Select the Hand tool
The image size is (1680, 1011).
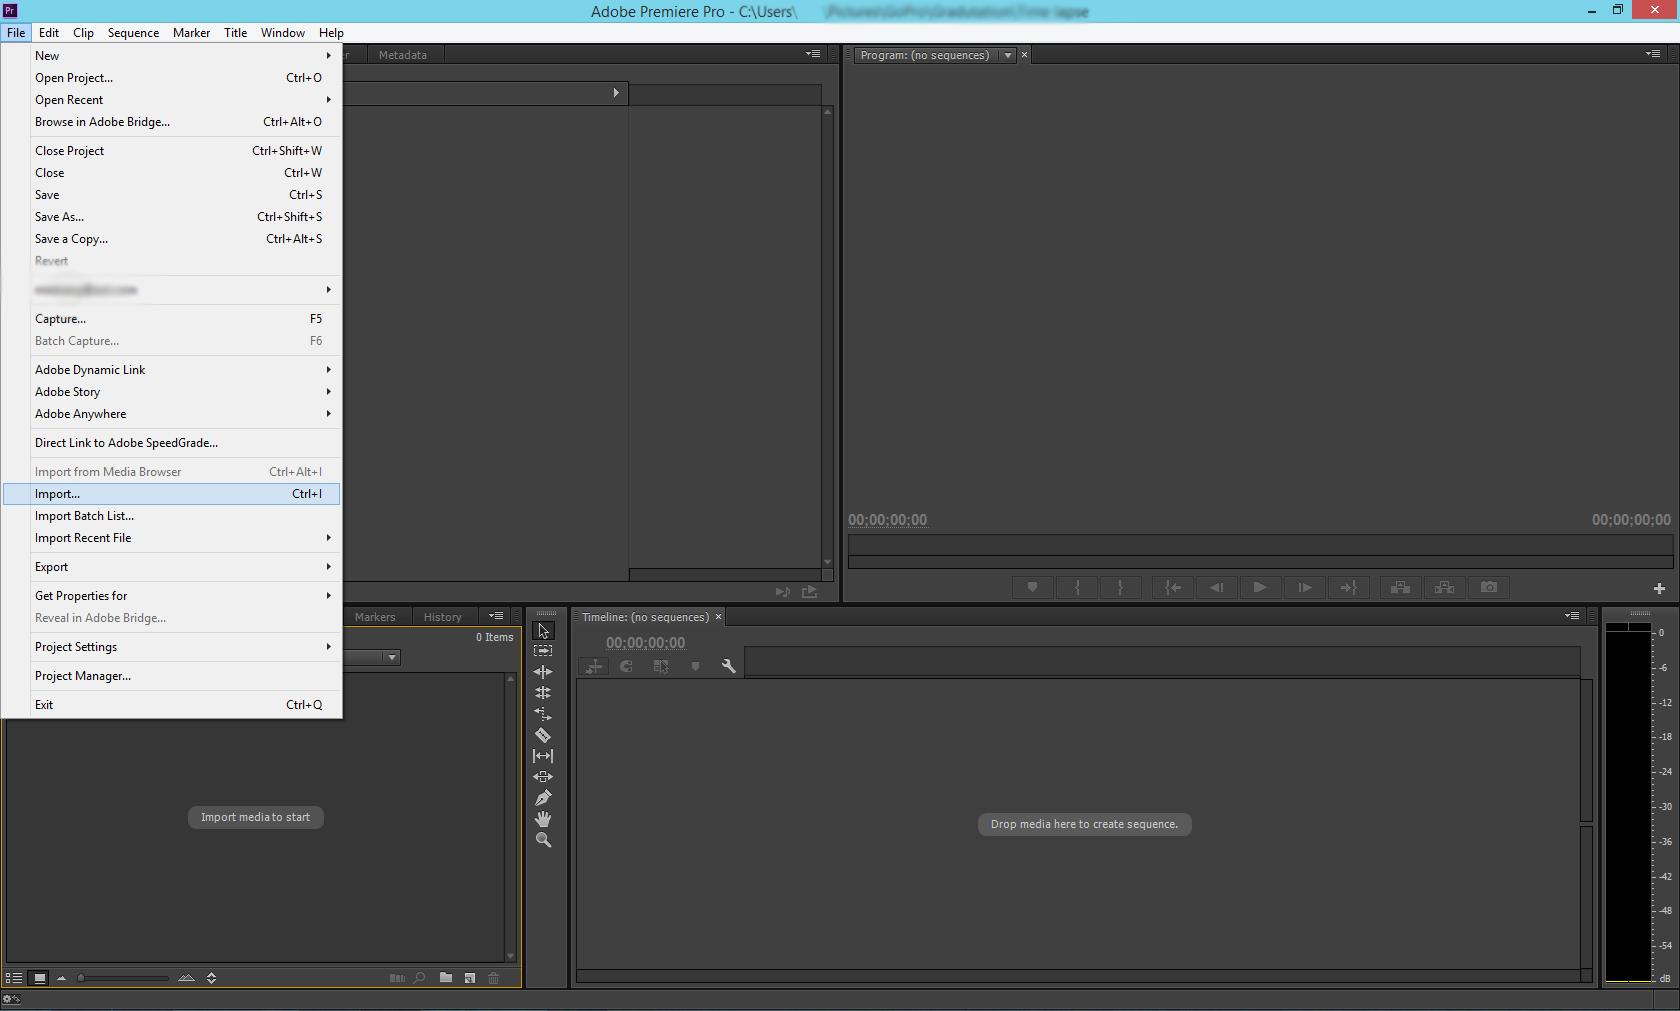543,819
